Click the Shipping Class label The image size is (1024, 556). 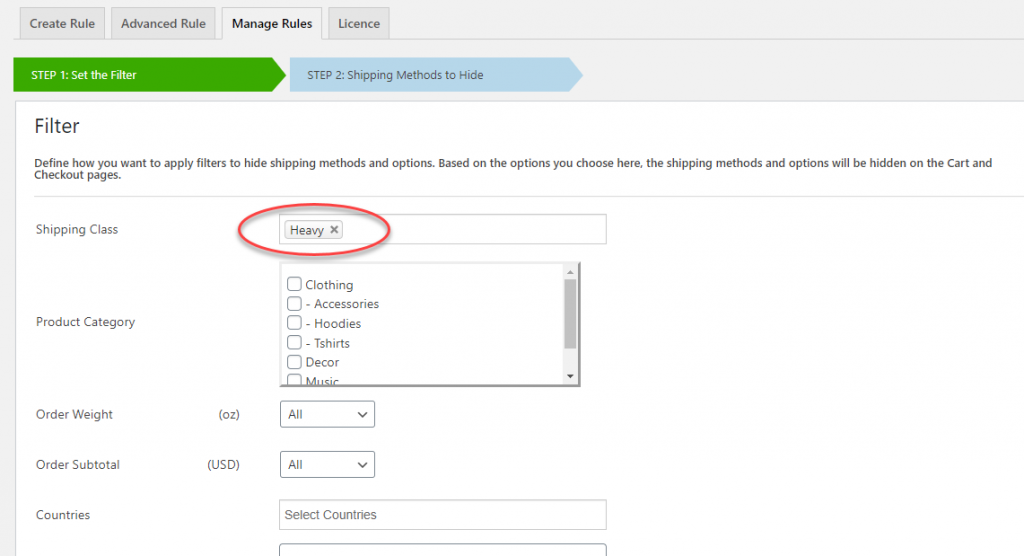point(77,229)
